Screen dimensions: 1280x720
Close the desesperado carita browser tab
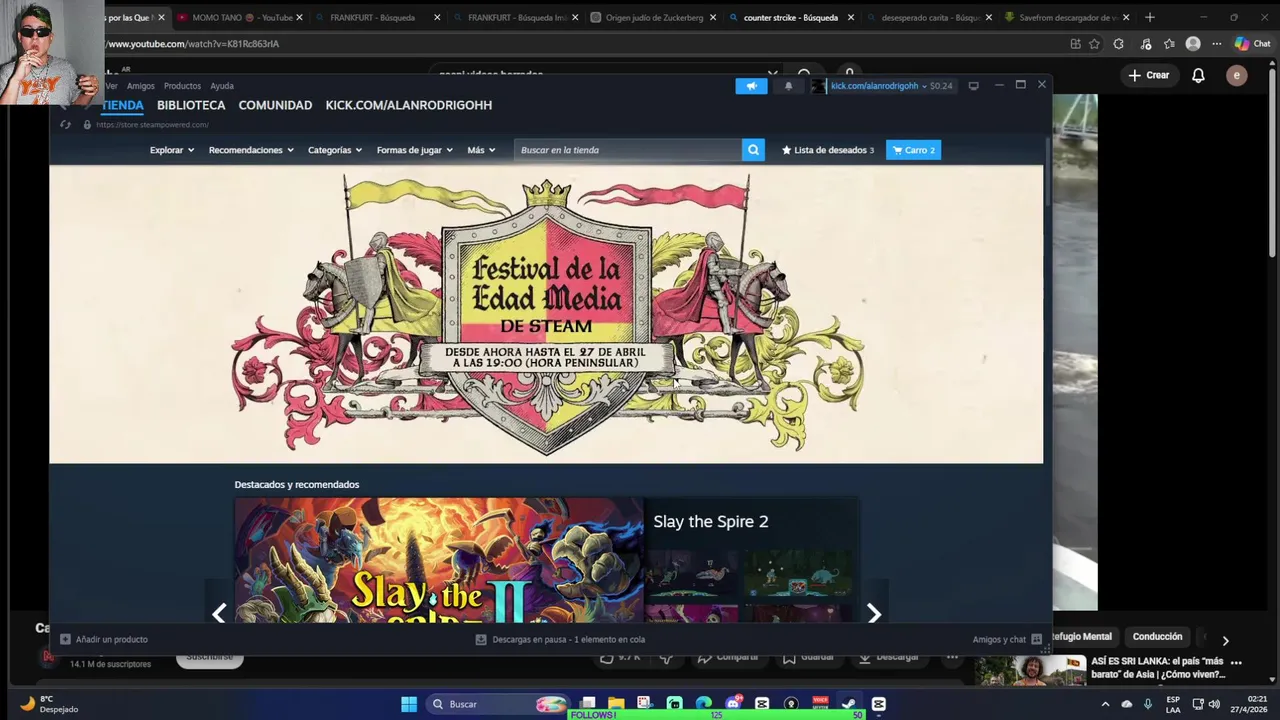[x=988, y=17]
